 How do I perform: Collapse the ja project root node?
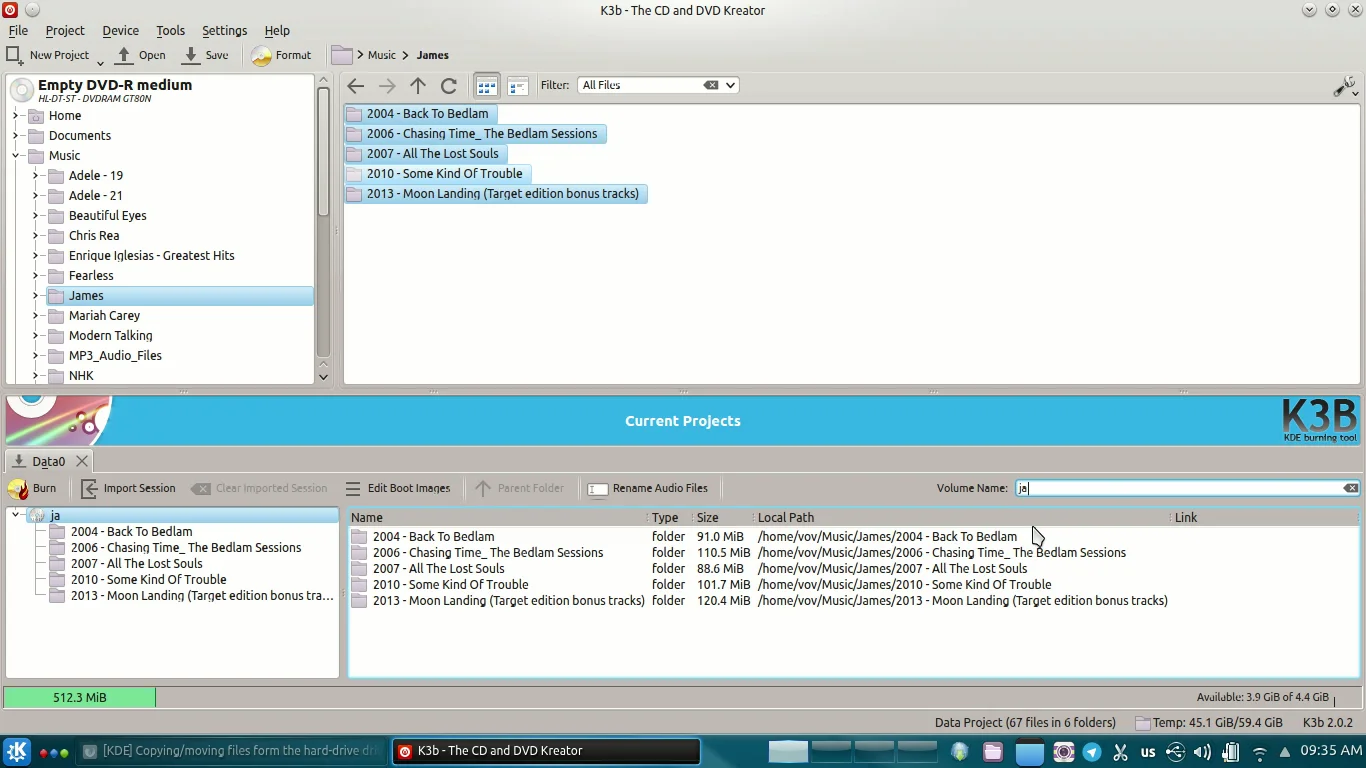point(16,515)
